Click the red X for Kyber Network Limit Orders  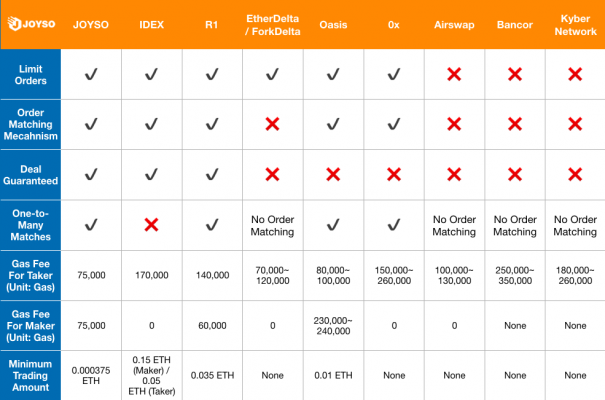[x=575, y=74]
